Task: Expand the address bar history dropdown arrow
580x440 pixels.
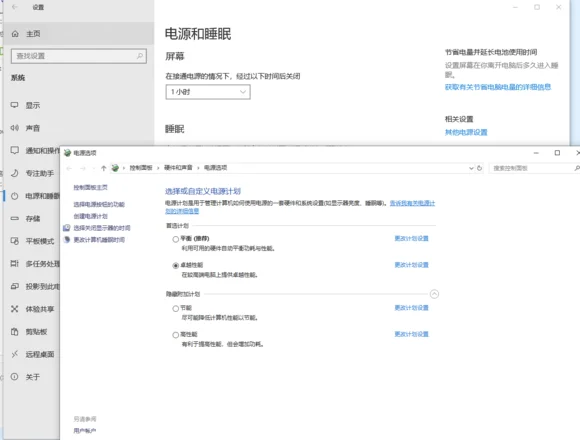Action: pos(471,168)
